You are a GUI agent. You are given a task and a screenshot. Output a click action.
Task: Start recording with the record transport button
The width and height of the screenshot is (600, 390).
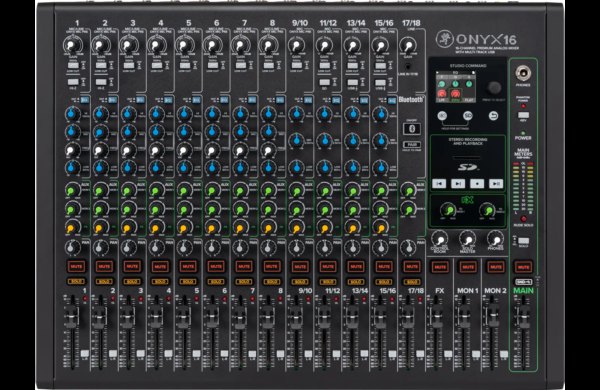point(477,184)
